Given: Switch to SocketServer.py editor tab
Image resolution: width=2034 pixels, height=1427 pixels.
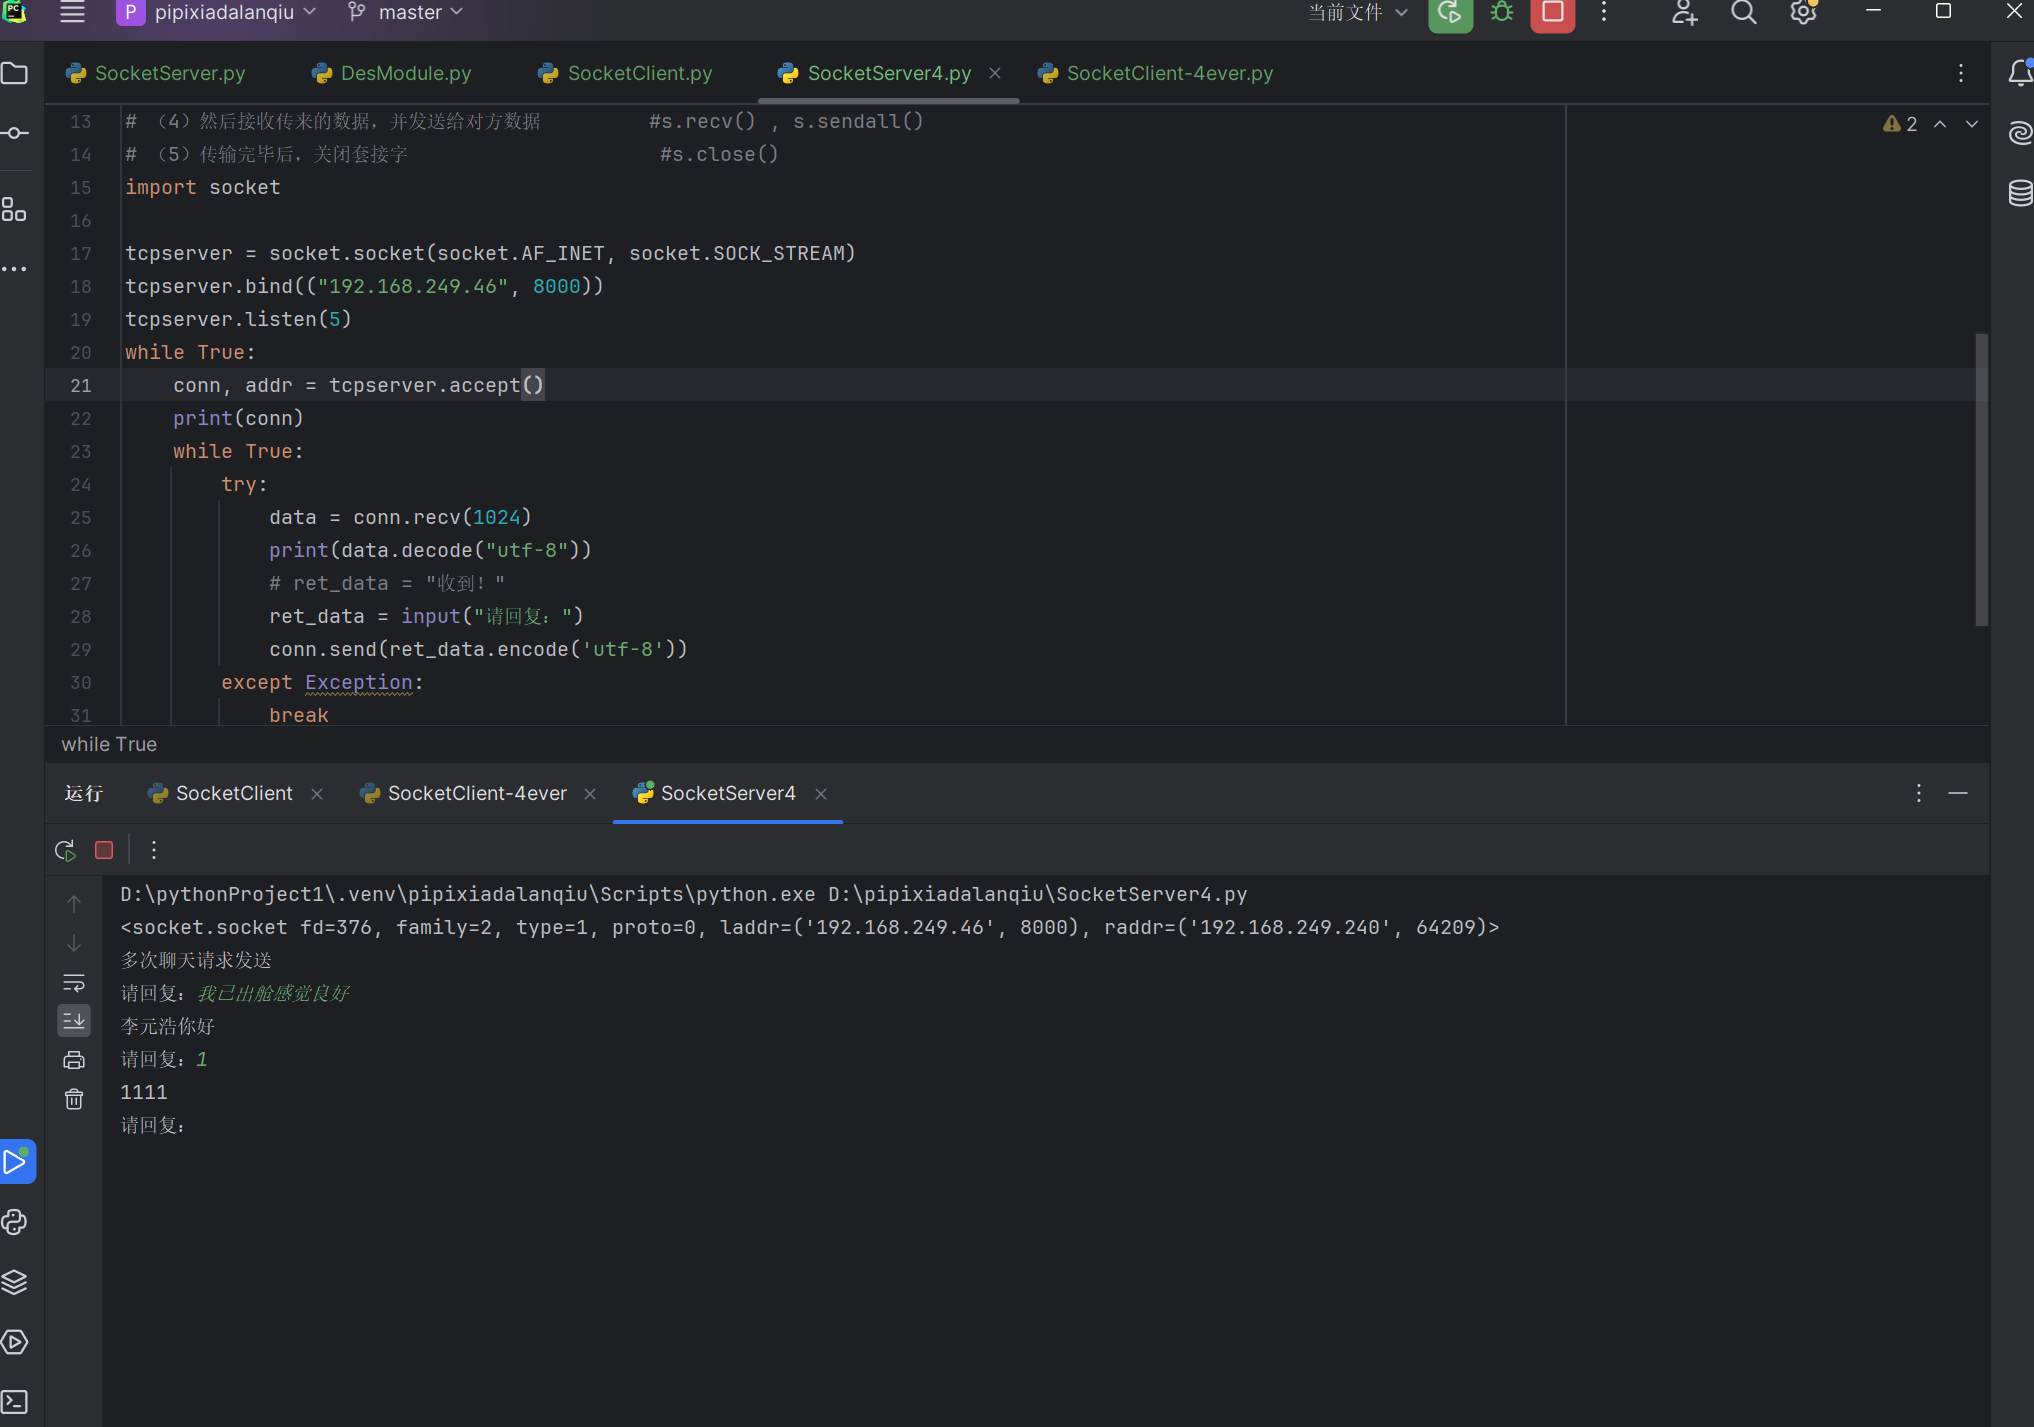Looking at the screenshot, I should (156, 73).
